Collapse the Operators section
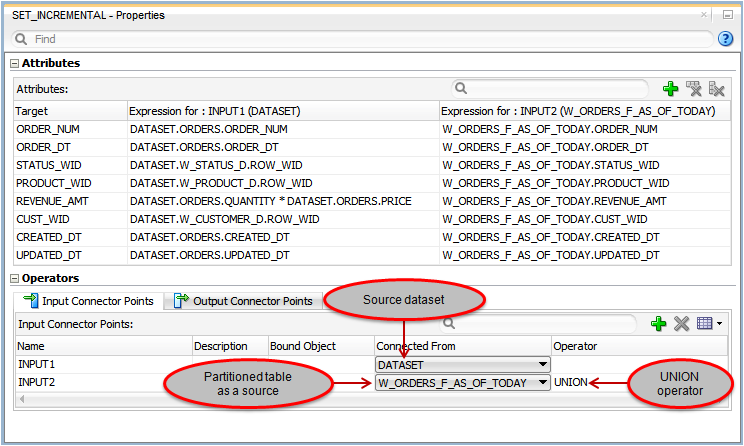This screenshot has width=744, height=446. (15, 279)
